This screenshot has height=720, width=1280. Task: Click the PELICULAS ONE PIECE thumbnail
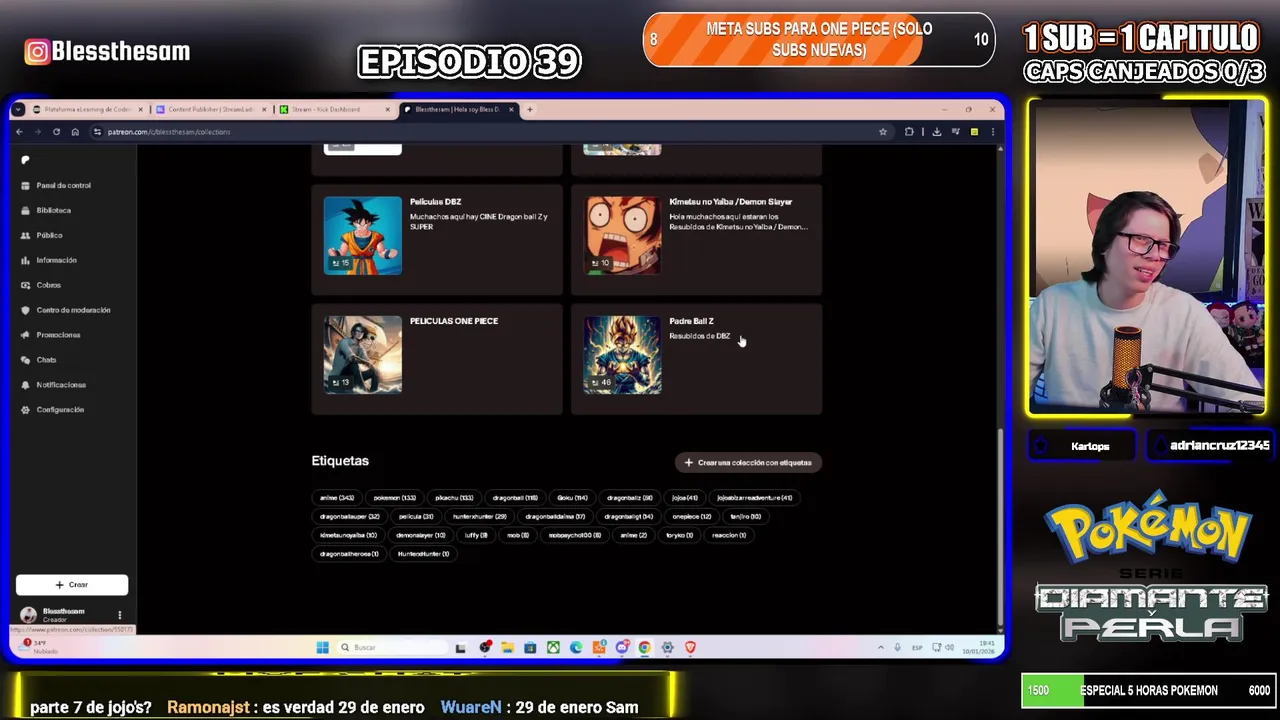363,354
